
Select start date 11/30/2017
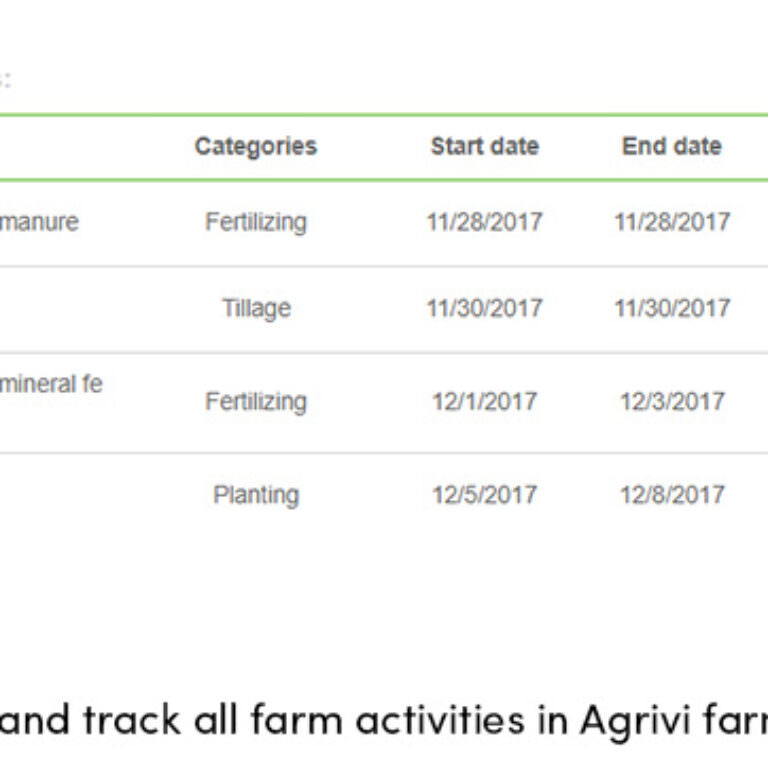pos(485,309)
